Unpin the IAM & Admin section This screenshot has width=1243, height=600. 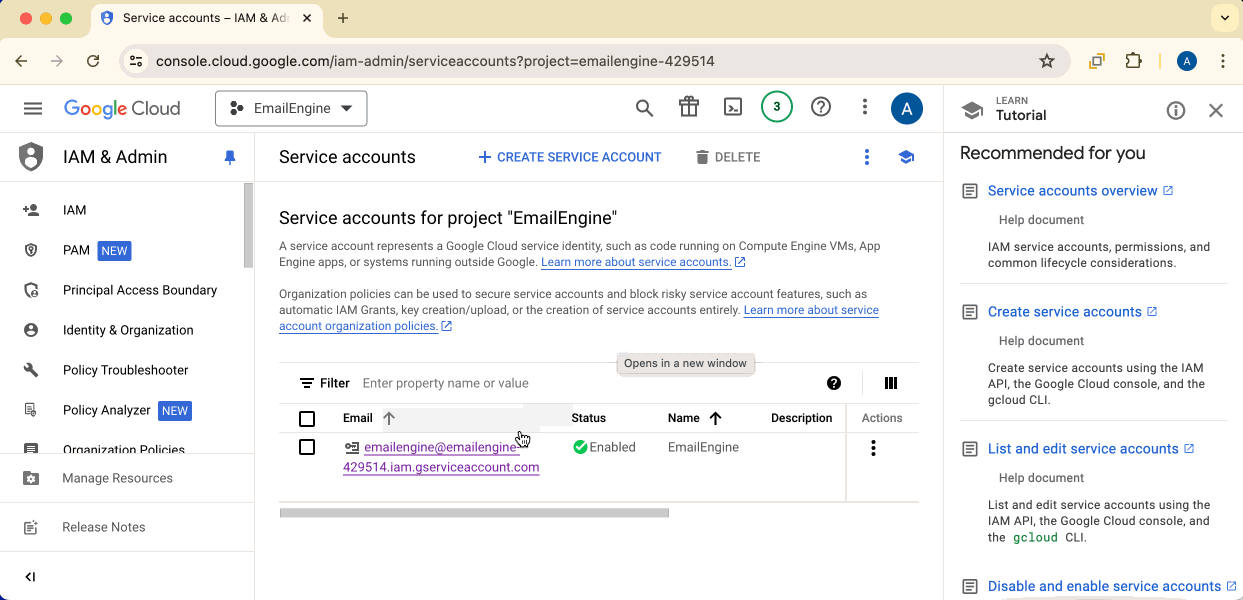[x=229, y=157]
